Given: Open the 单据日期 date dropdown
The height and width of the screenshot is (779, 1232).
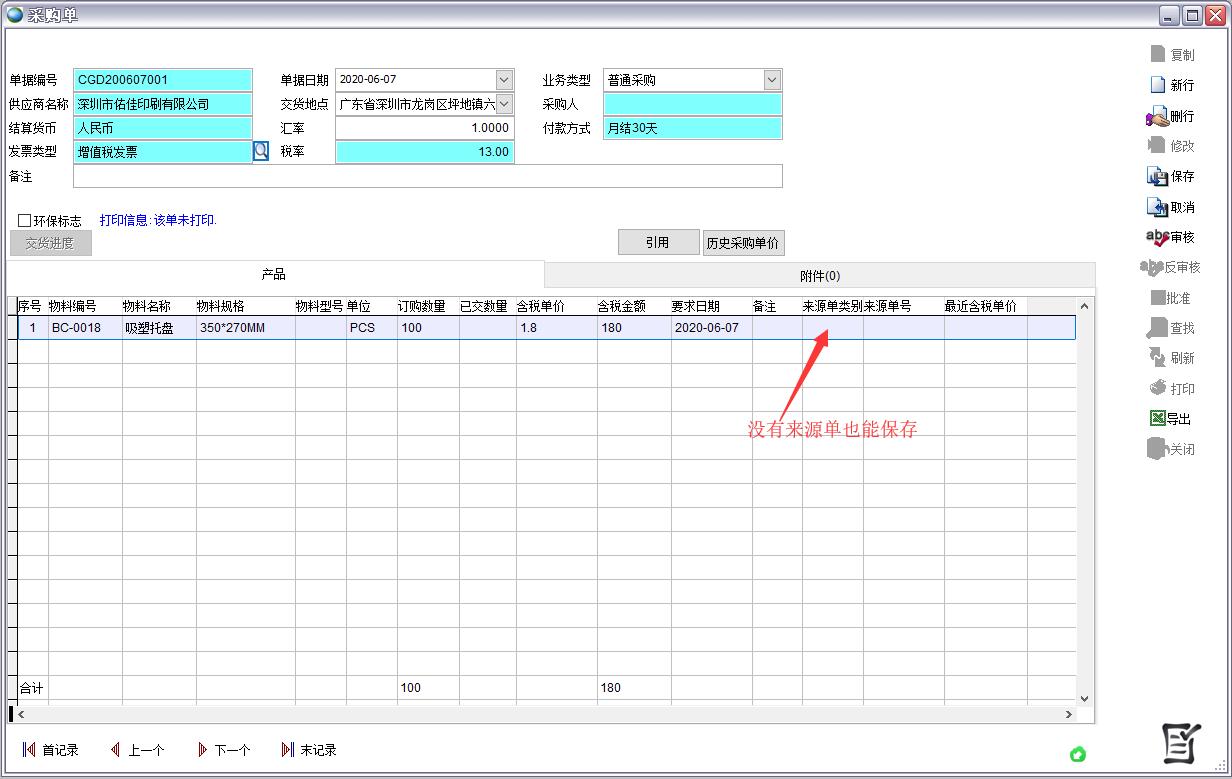Looking at the screenshot, I should pos(504,80).
